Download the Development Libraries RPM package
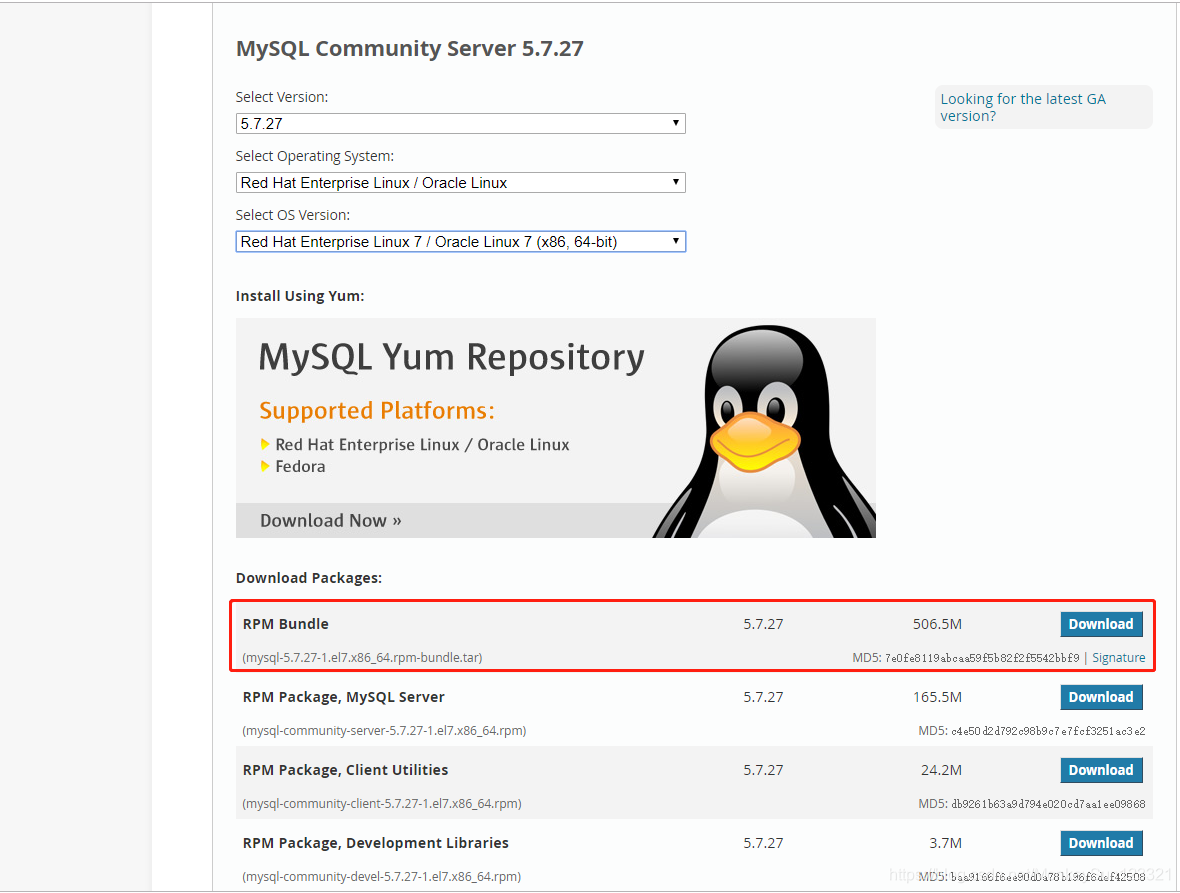The width and height of the screenshot is (1180, 893). [1101, 843]
